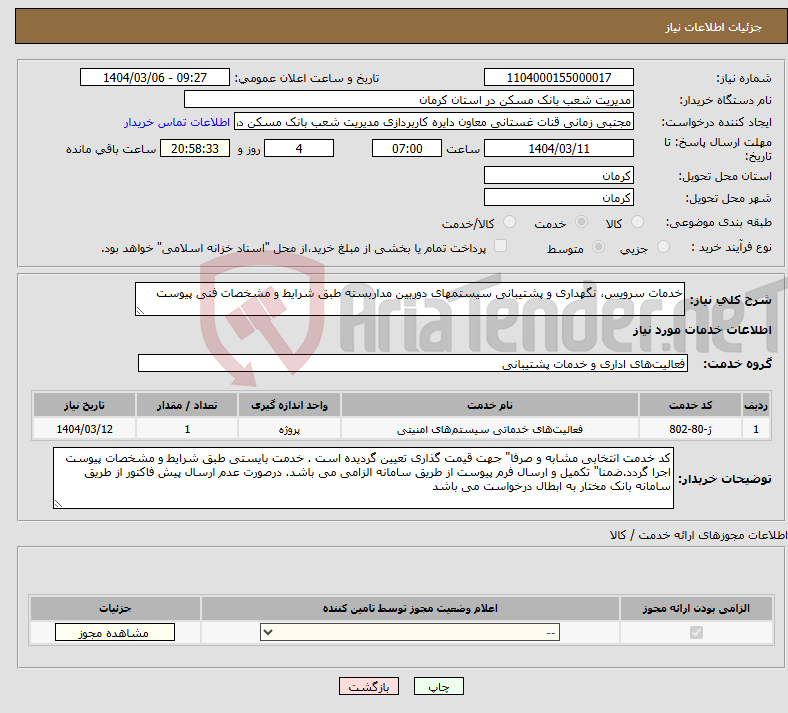
Task: Click the استان محل تحویل field
Action: coord(558,175)
